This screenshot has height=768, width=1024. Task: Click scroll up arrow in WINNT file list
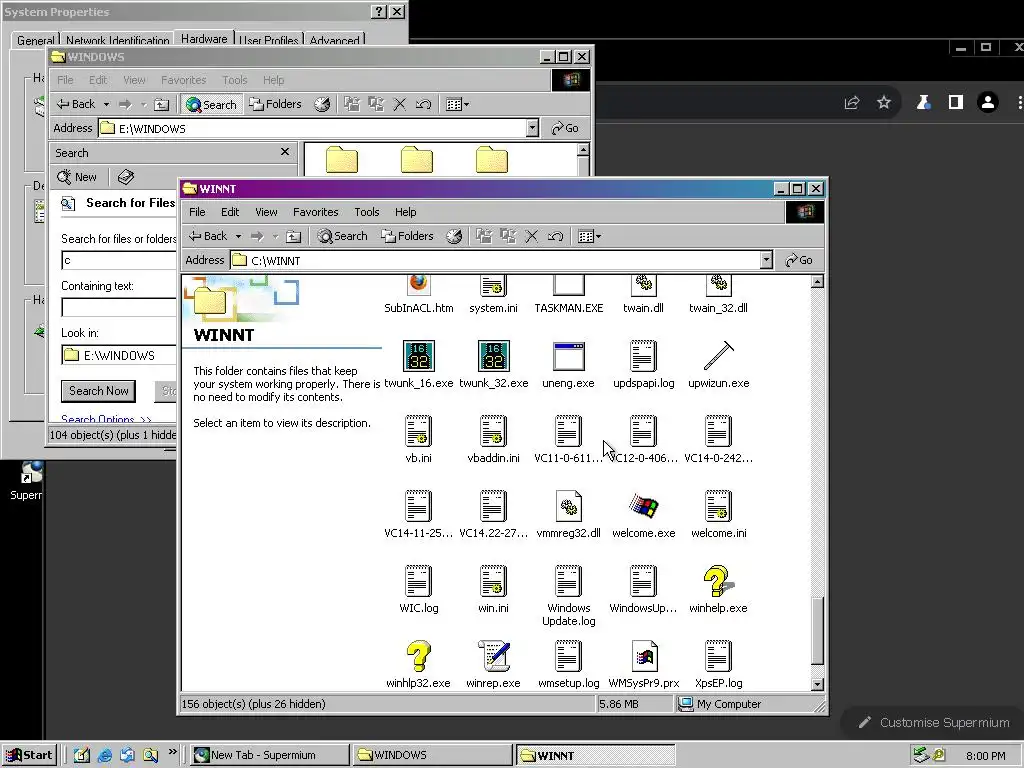pyautogui.click(x=817, y=282)
